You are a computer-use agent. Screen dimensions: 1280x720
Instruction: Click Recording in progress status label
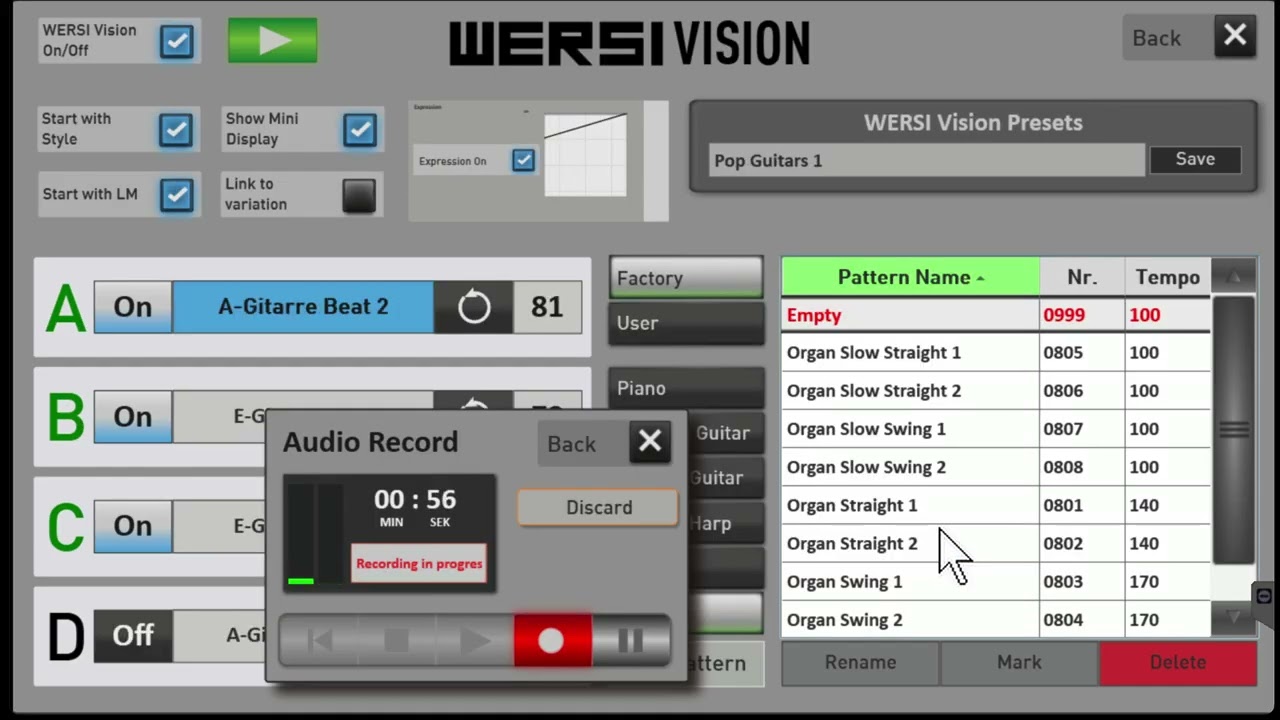(420, 563)
